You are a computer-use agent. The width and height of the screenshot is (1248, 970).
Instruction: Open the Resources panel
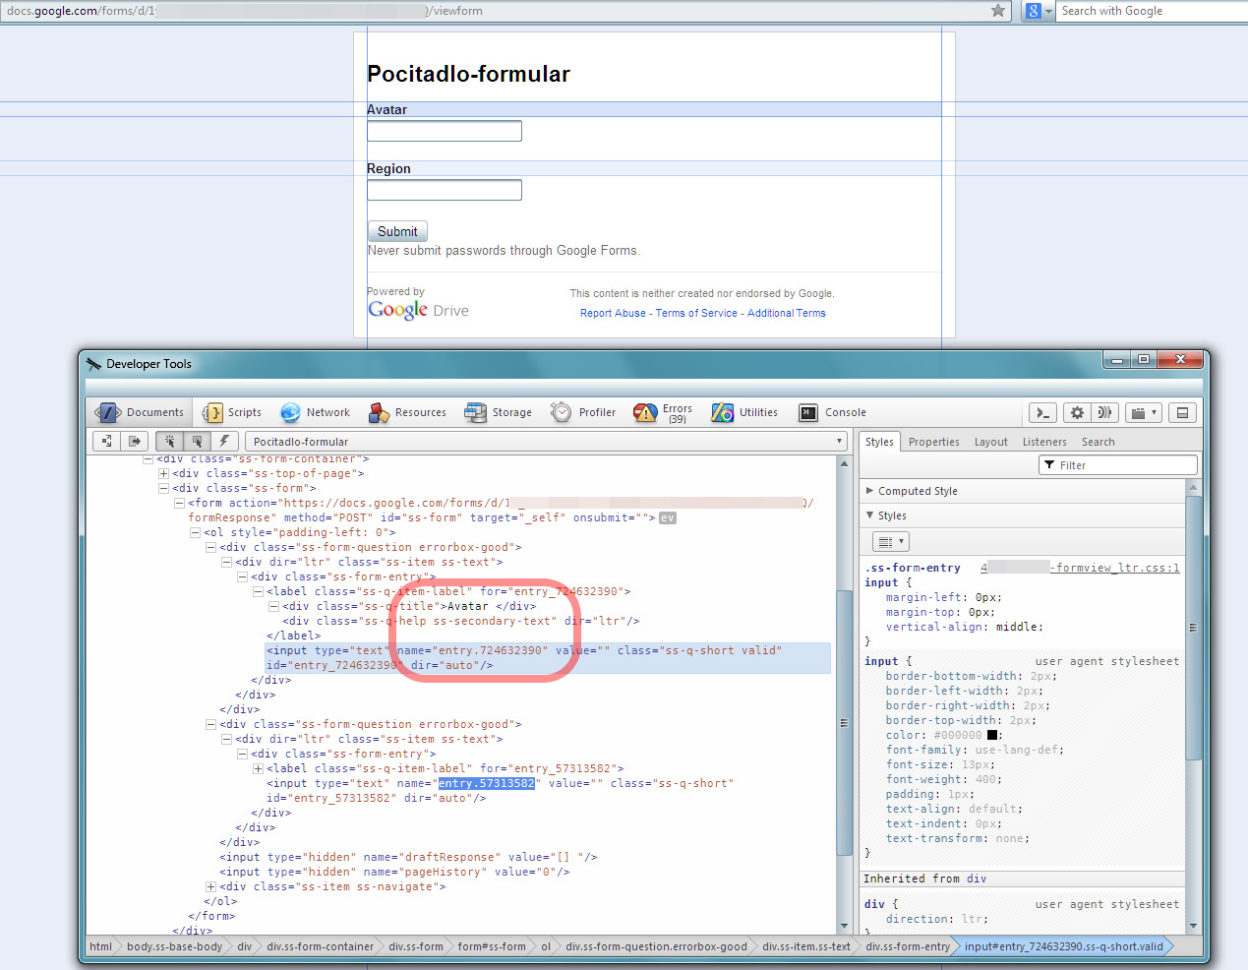click(x=408, y=412)
